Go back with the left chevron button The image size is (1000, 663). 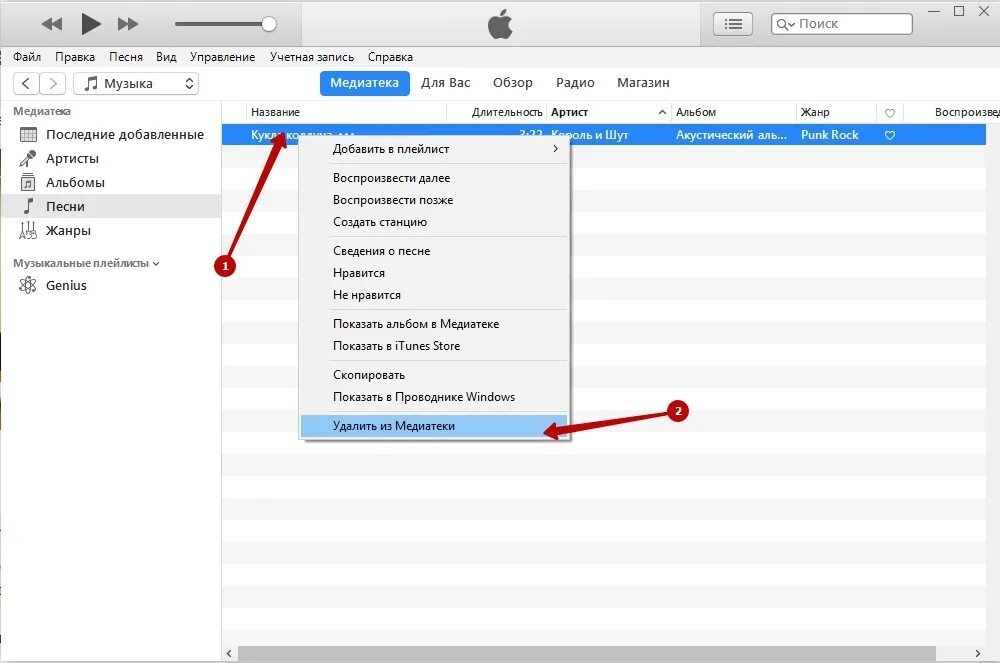point(26,84)
